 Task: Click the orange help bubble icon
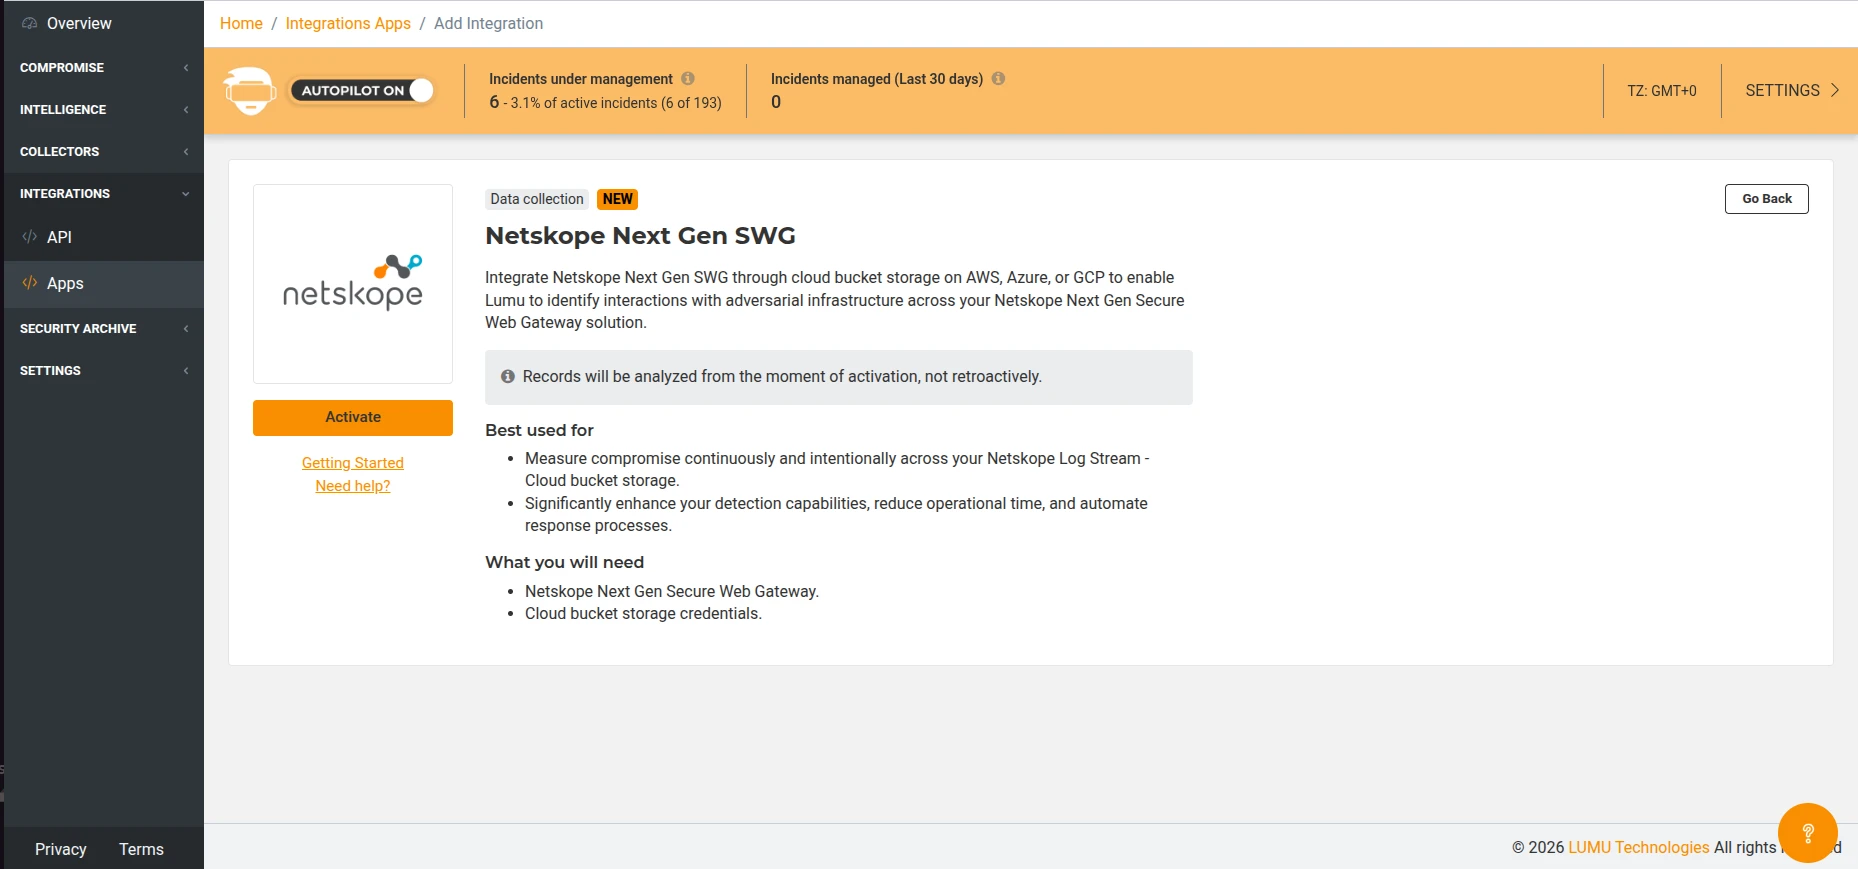tap(1807, 832)
